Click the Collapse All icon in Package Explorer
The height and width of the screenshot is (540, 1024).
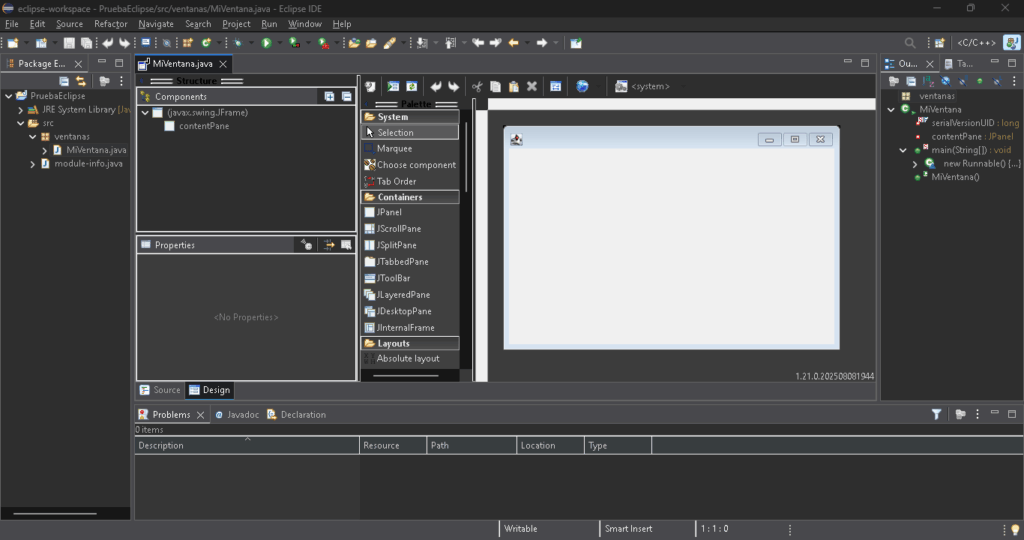coord(64,81)
